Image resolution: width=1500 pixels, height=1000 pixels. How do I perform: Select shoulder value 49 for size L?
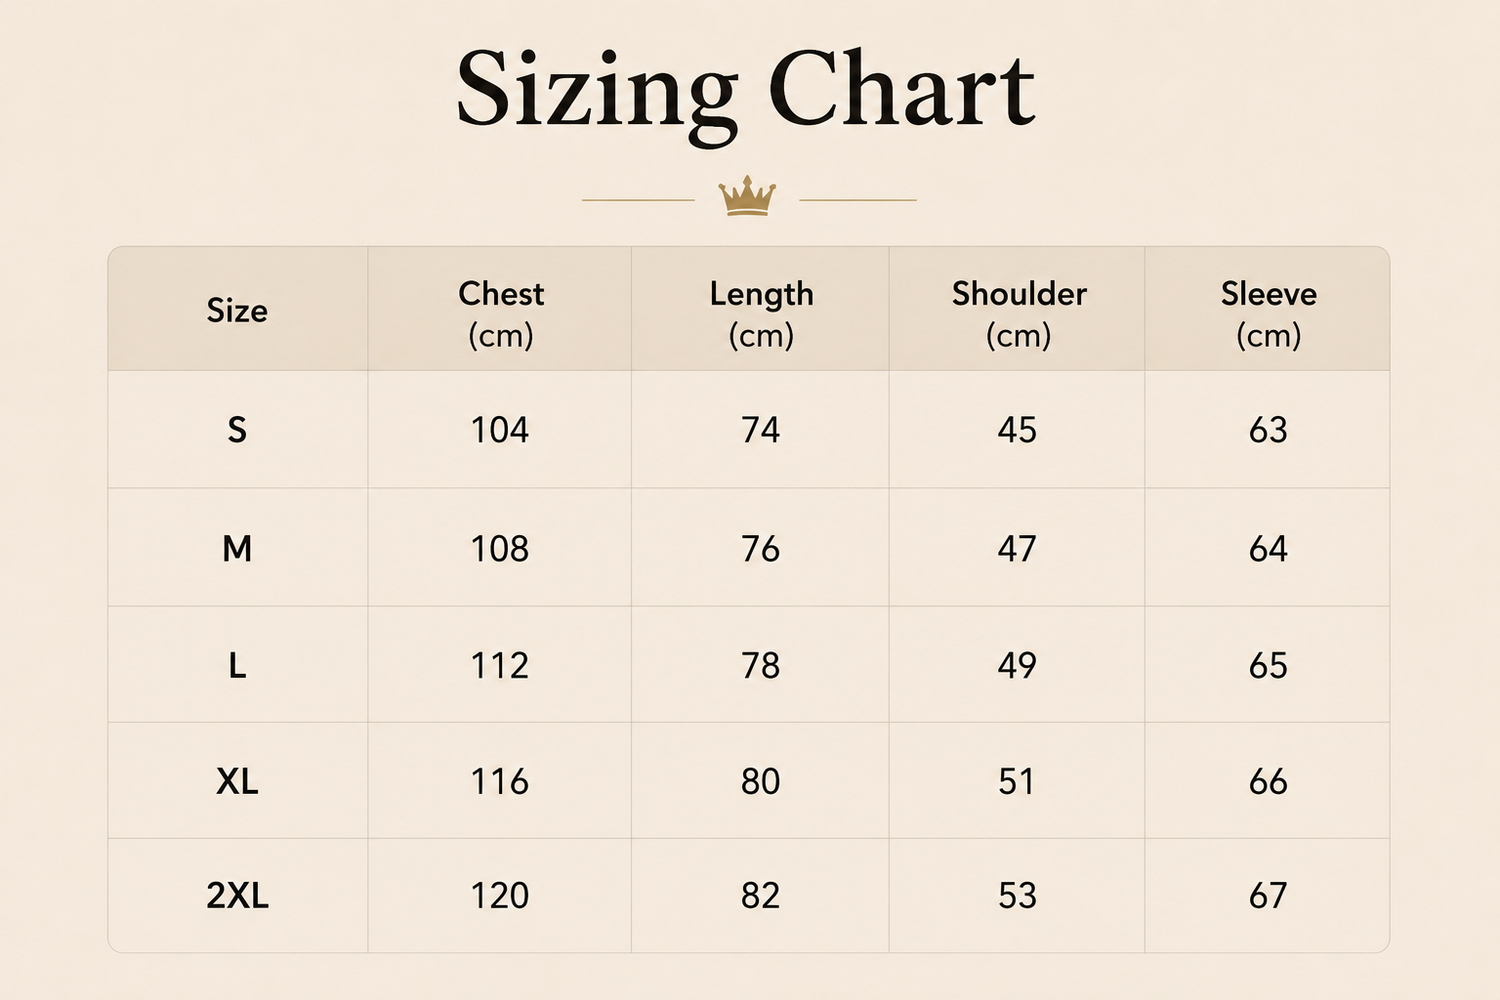pyautogui.click(x=1017, y=665)
